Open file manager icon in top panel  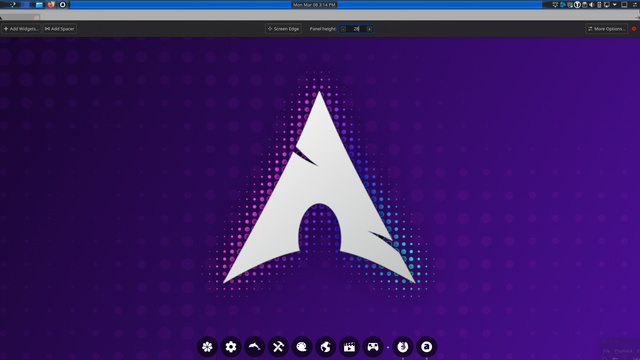point(39,5)
